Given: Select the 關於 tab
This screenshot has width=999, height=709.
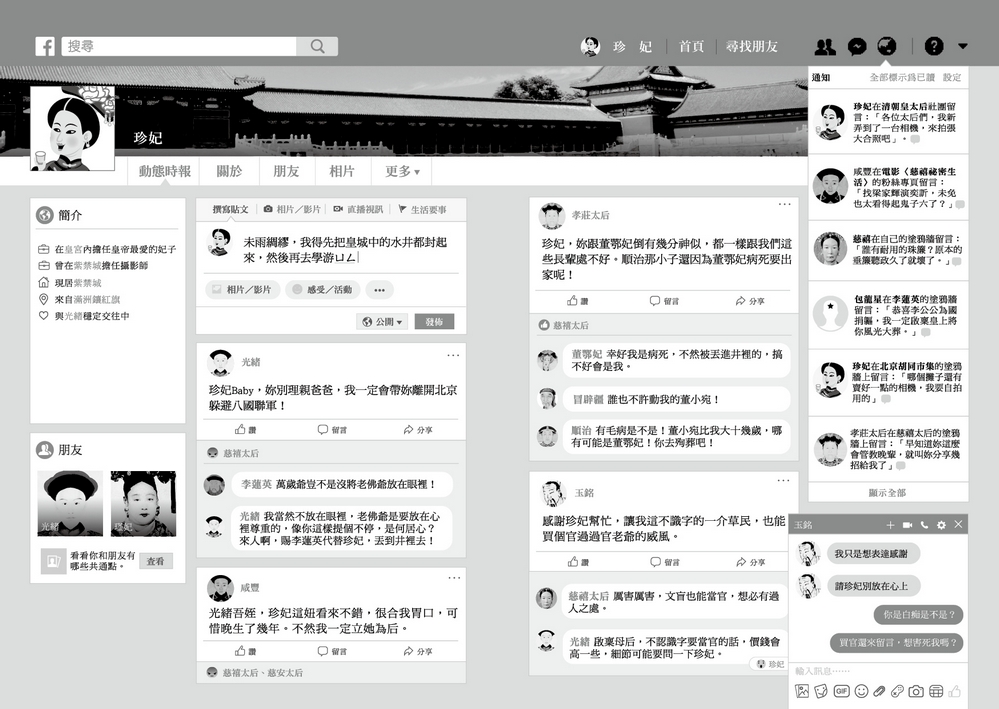Looking at the screenshot, I should click(x=229, y=171).
